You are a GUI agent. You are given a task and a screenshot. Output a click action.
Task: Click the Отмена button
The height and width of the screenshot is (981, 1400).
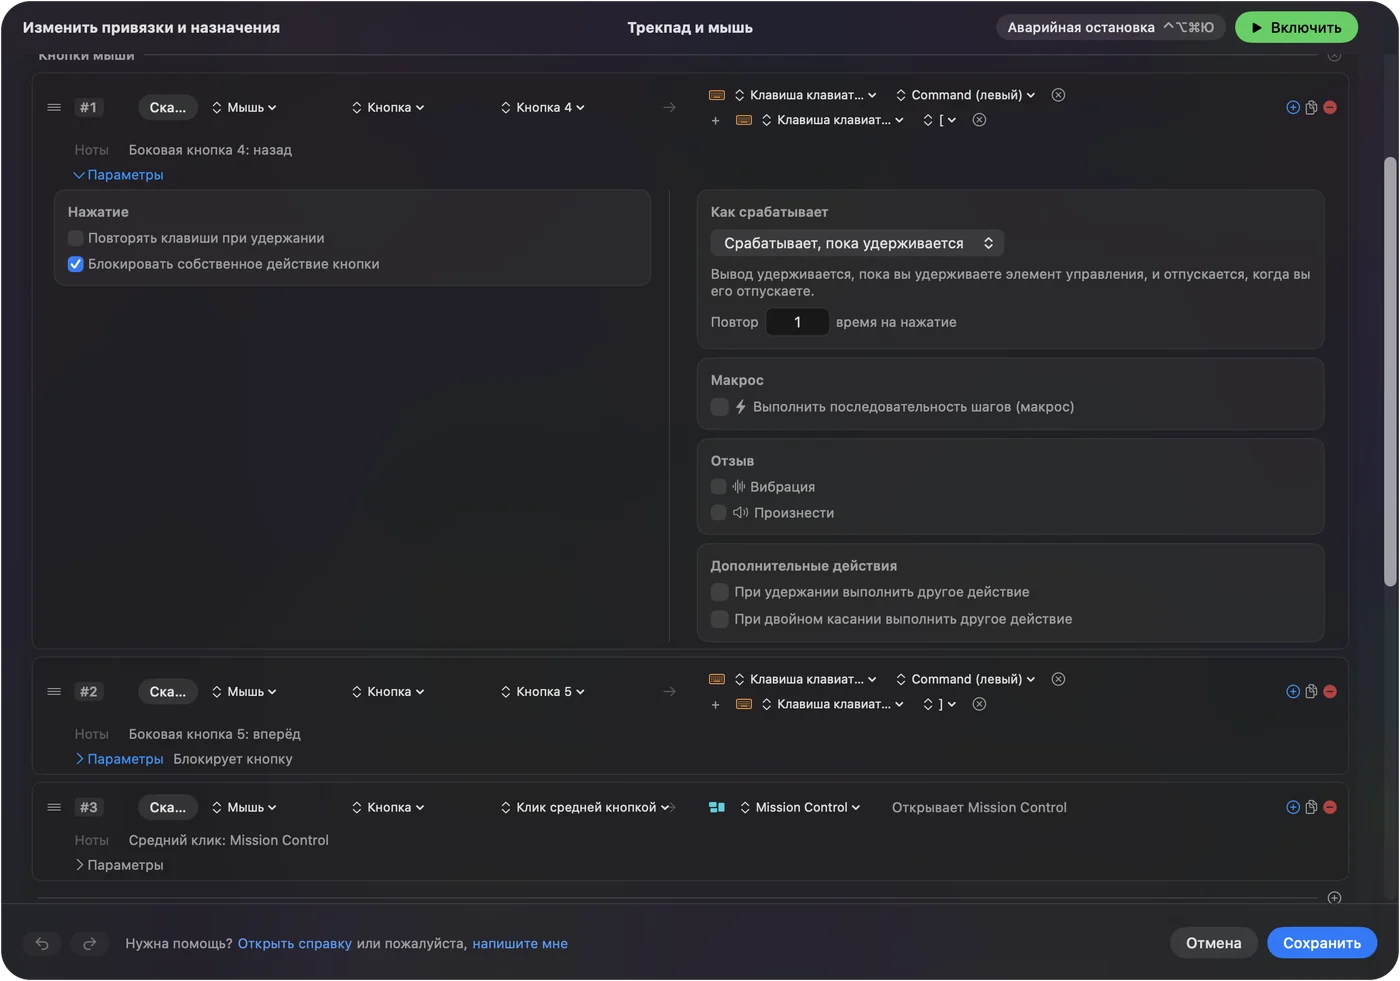pos(1213,943)
